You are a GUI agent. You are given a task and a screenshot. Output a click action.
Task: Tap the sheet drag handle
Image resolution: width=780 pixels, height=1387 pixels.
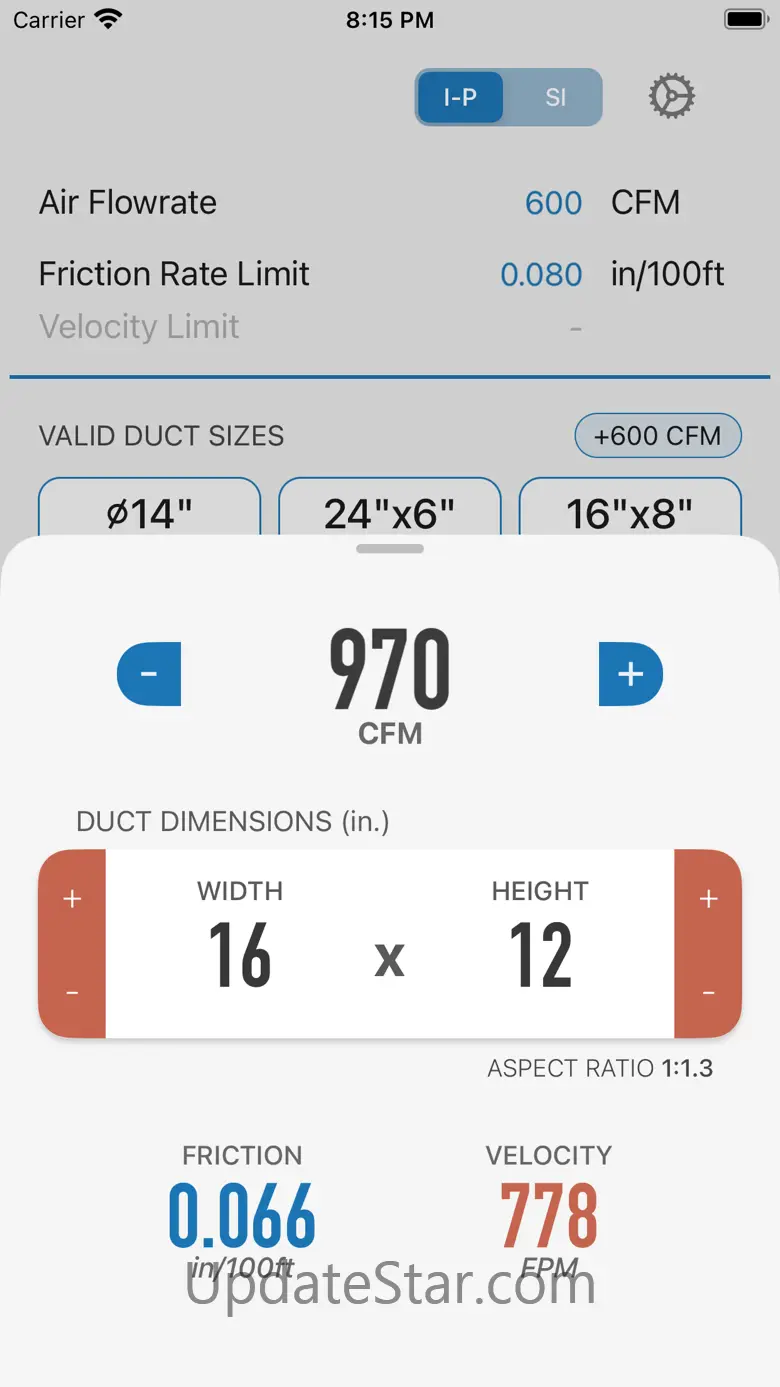click(x=390, y=549)
